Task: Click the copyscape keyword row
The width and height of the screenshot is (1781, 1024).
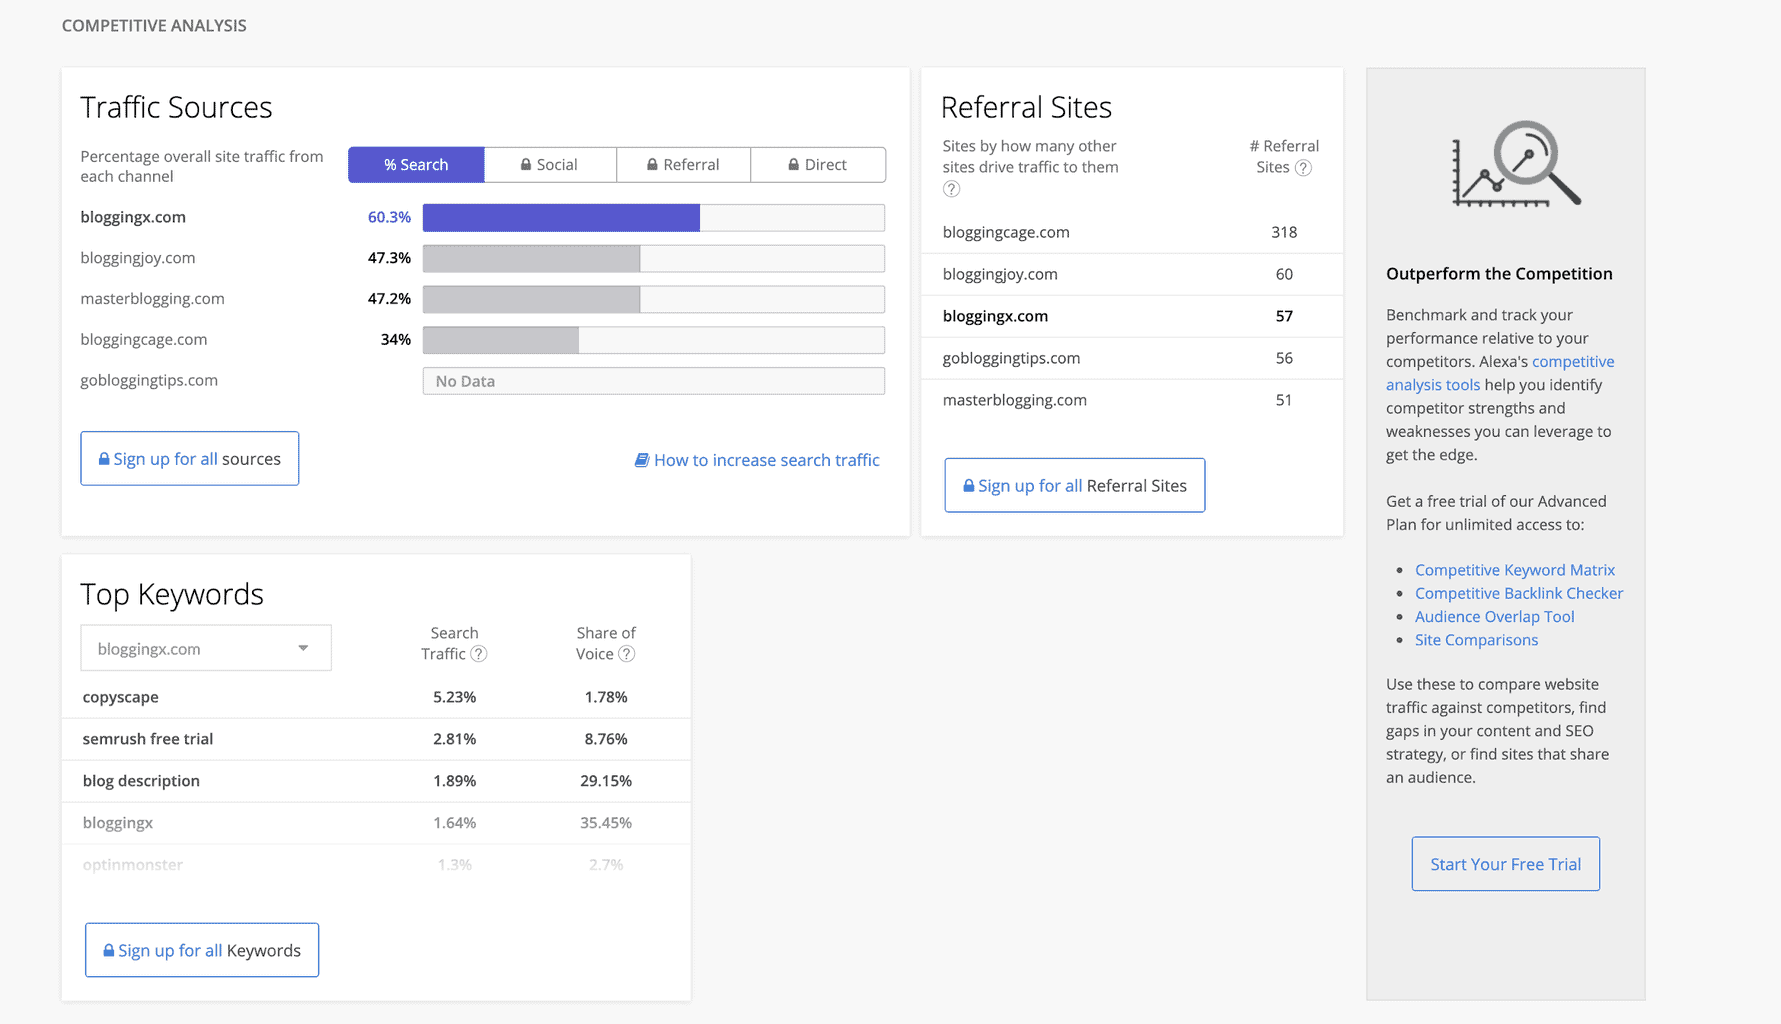Action: [376, 697]
